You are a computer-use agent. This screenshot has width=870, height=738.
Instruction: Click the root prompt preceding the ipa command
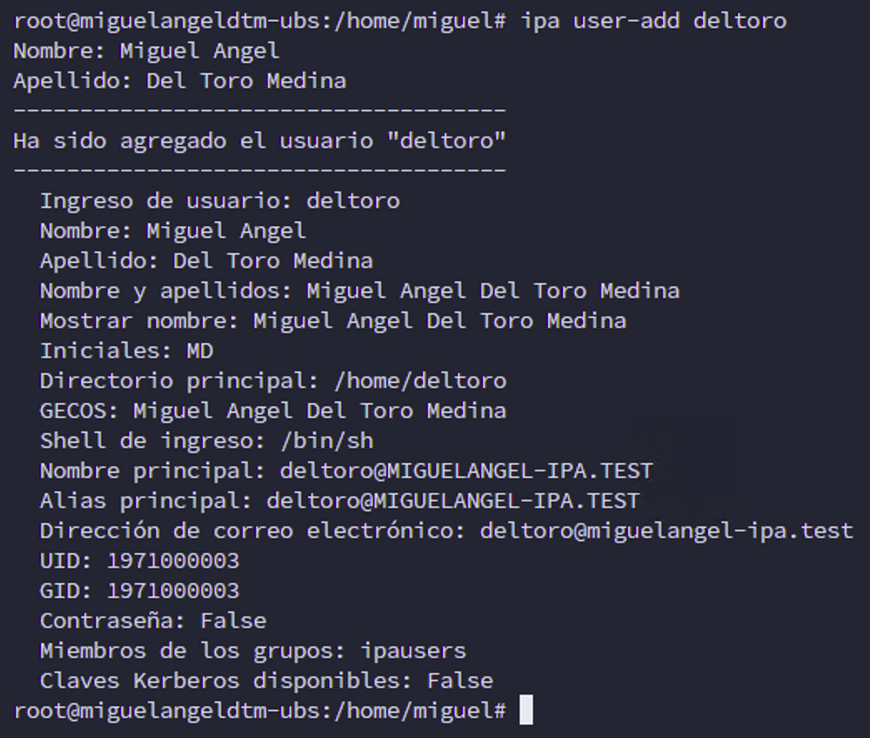(x=260, y=20)
